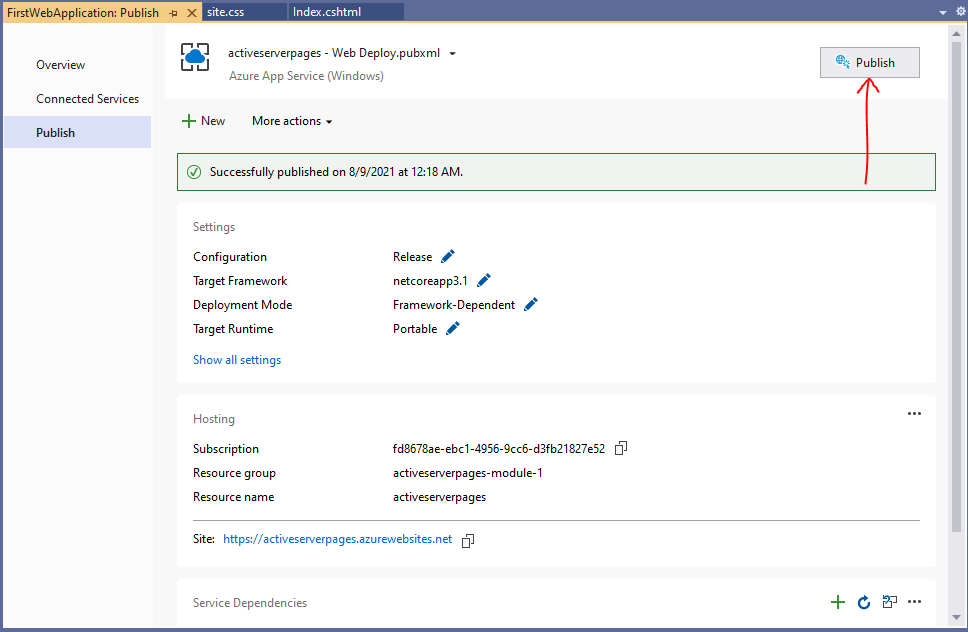Click the vertical scrollbar up arrow
Screen dimensions: 968x632
956,34
